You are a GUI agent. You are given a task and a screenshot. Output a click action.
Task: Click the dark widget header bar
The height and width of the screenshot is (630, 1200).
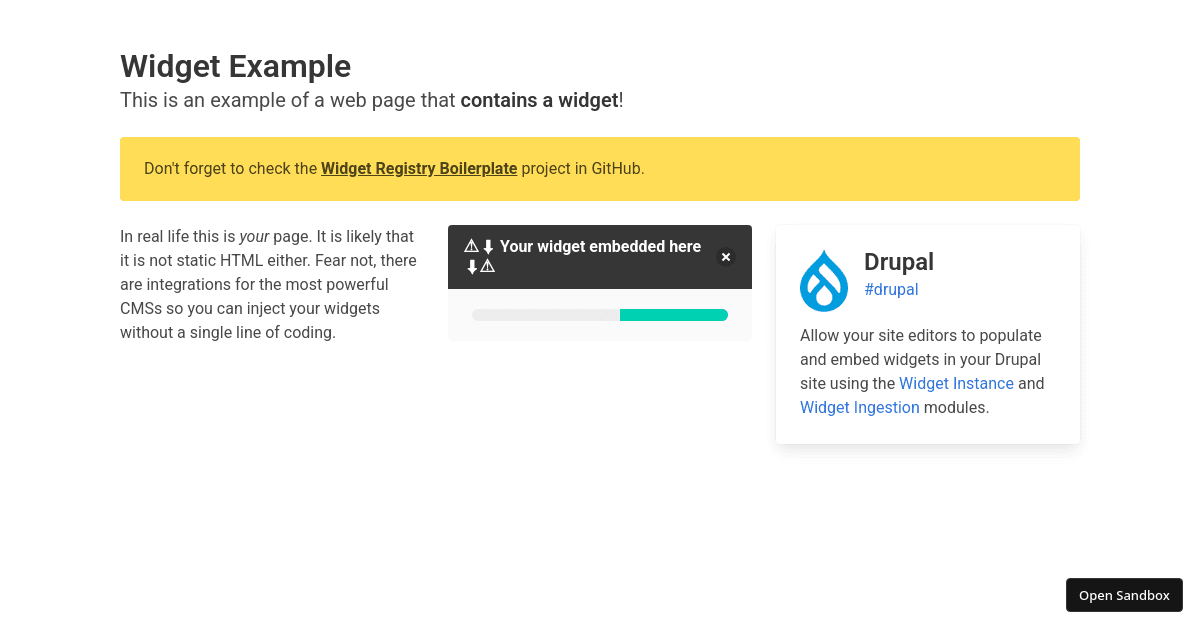coord(600,256)
